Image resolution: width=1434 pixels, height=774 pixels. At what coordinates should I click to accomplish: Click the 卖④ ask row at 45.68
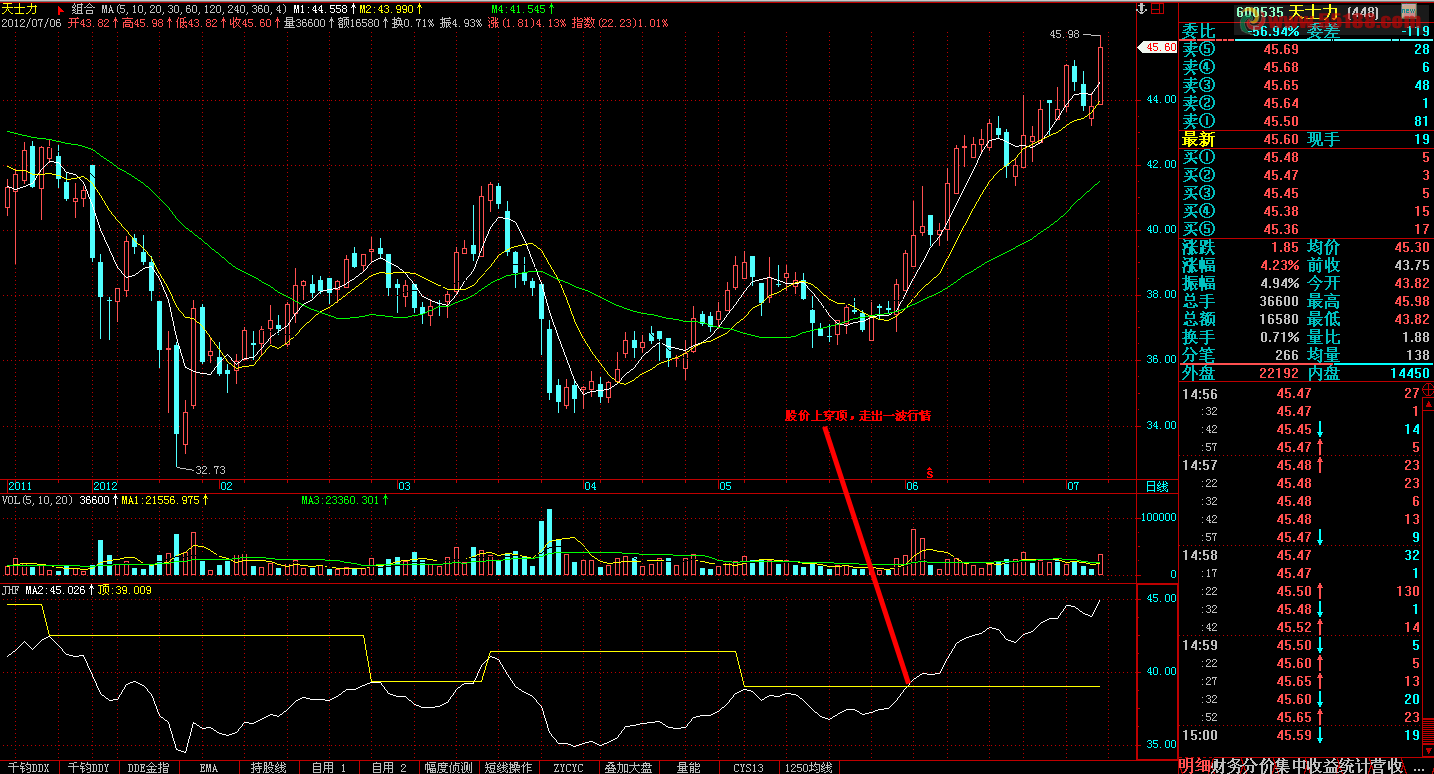(1306, 67)
